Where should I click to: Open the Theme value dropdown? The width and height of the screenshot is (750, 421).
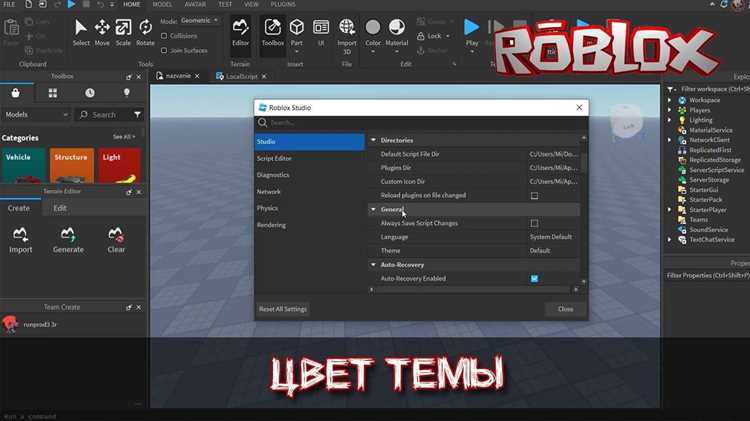tap(553, 251)
